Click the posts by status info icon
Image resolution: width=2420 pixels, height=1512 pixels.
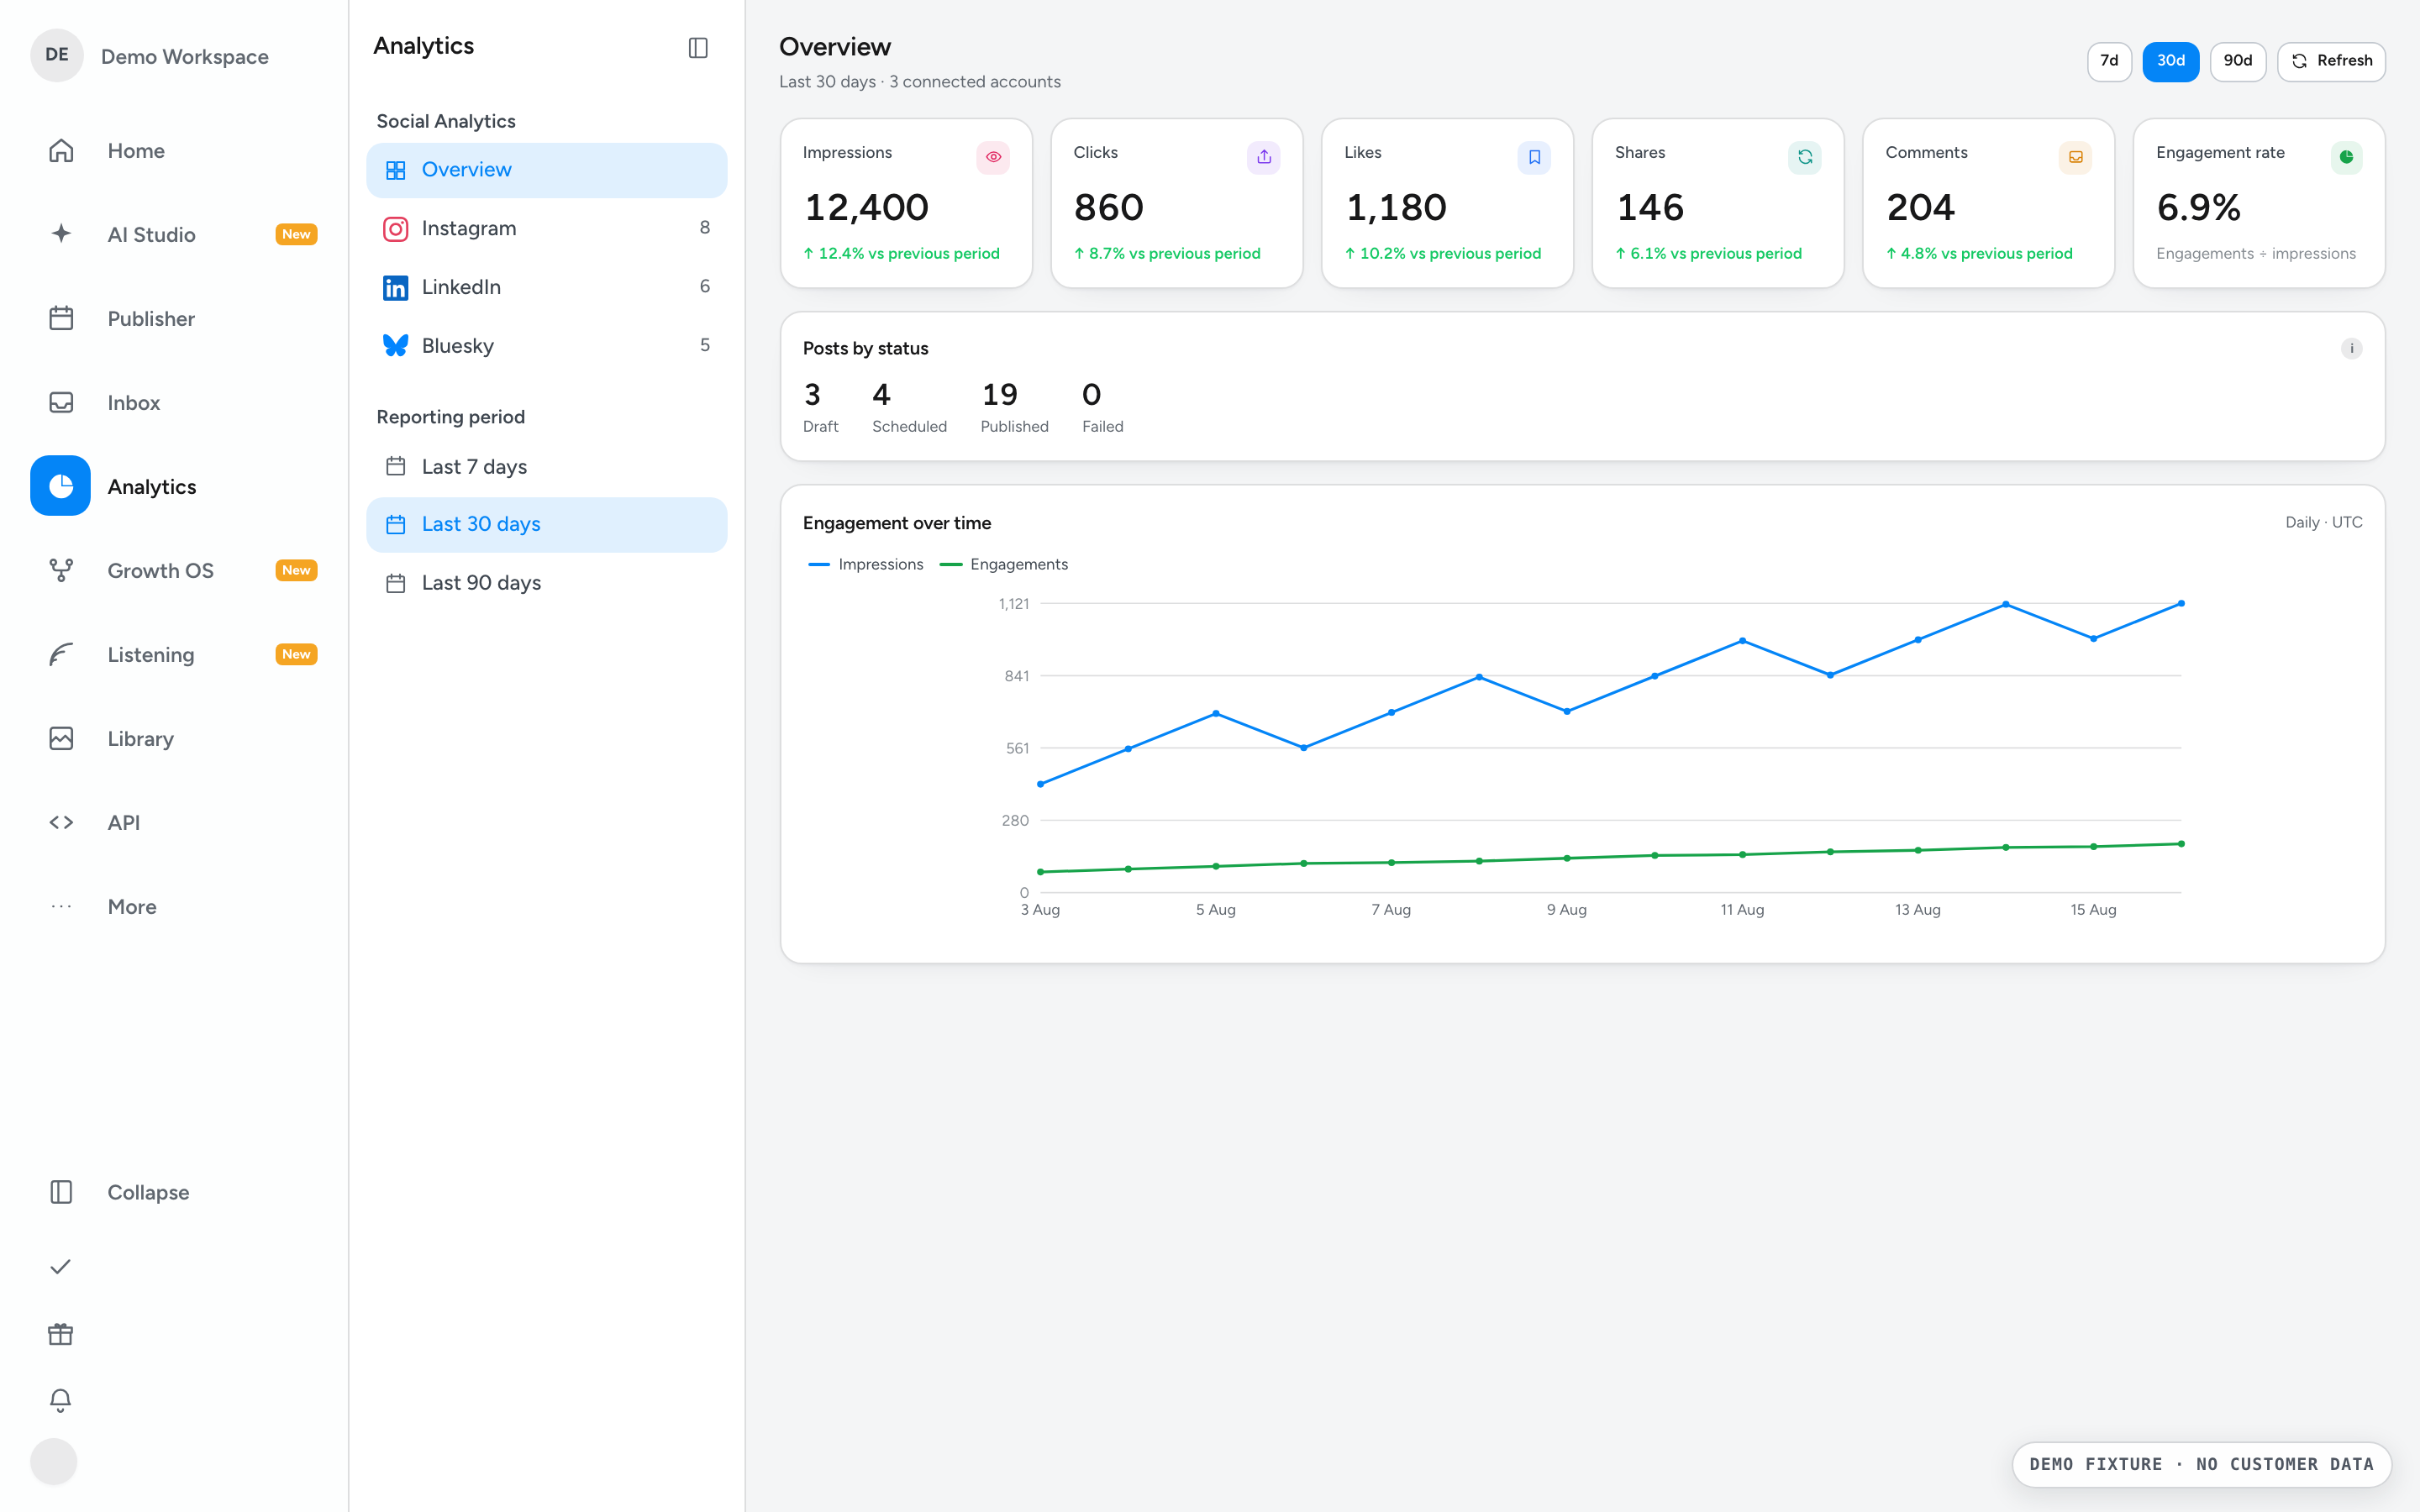pos(2351,349)
